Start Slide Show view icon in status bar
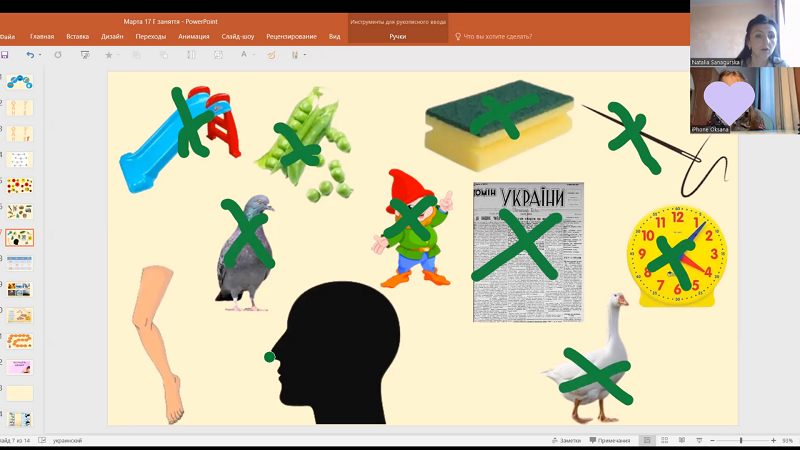Image resolution: width=800 pixels, height=450 pixels. [x=699, y=440]
